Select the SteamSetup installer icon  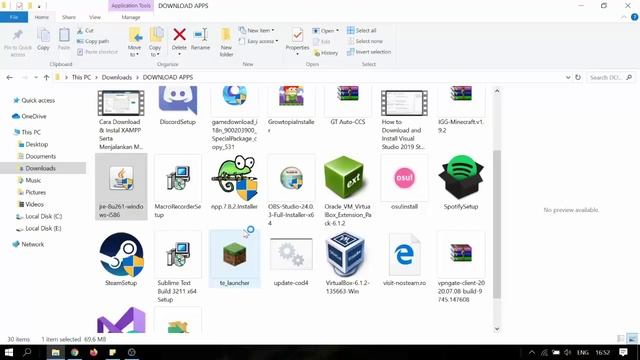[x=121, y=255]
